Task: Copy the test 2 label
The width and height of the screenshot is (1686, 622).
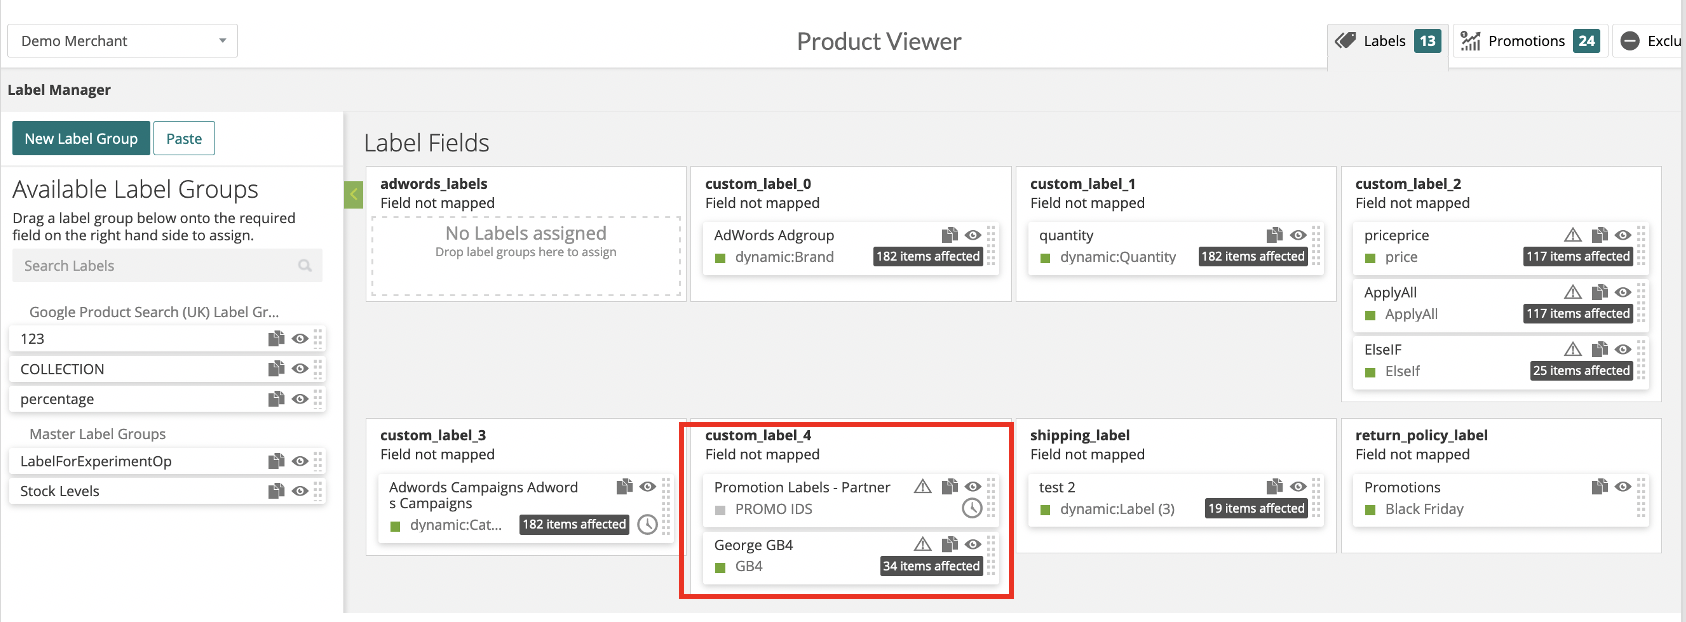Action: (1275, 487)
